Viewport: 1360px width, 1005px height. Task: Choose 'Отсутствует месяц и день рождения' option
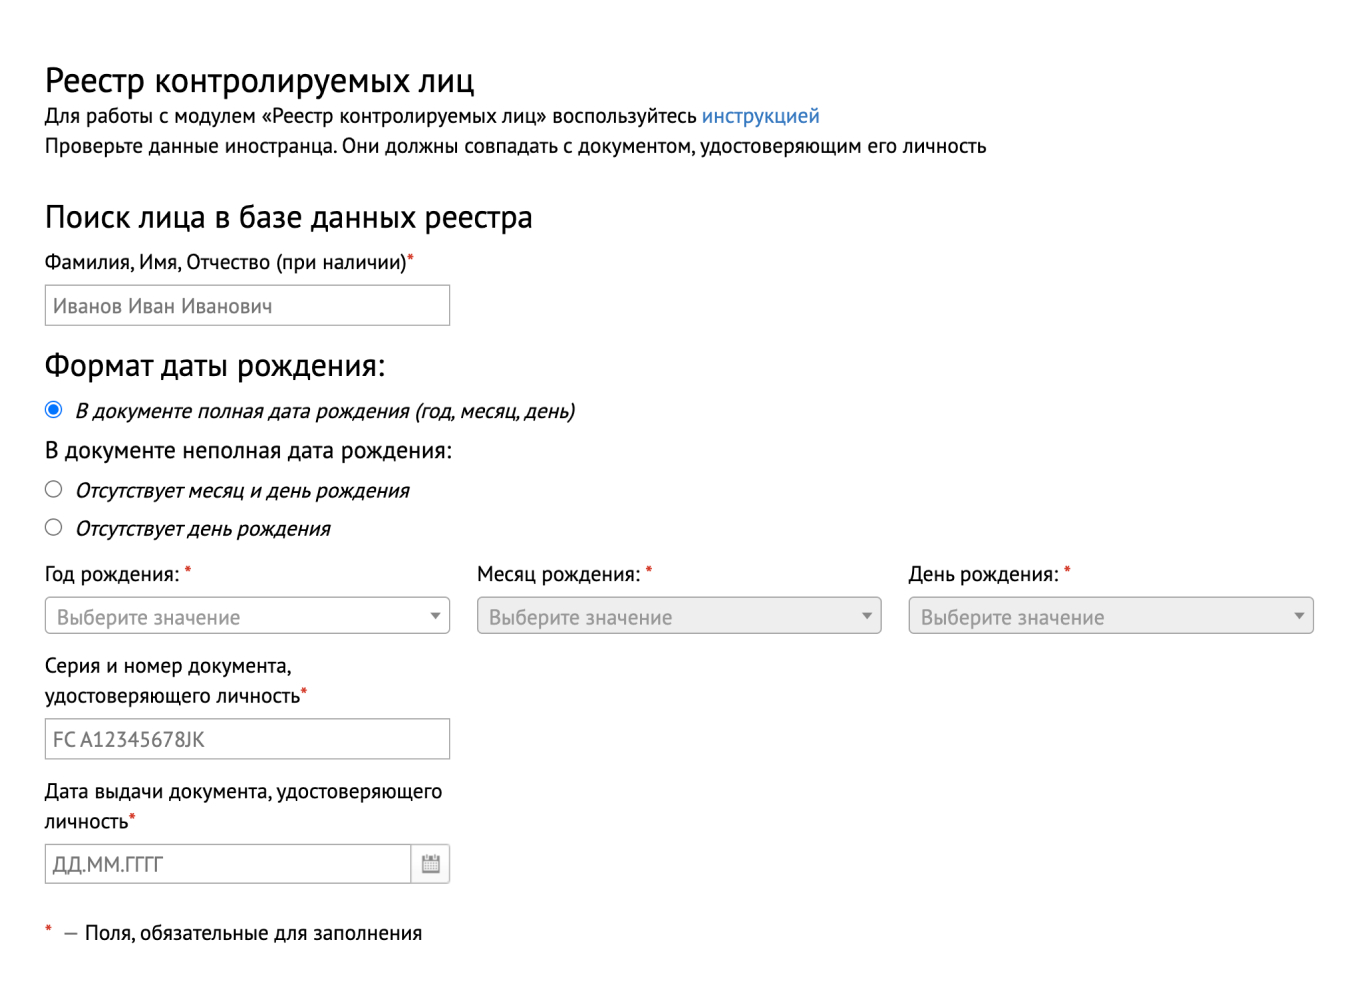pos(51,489)
